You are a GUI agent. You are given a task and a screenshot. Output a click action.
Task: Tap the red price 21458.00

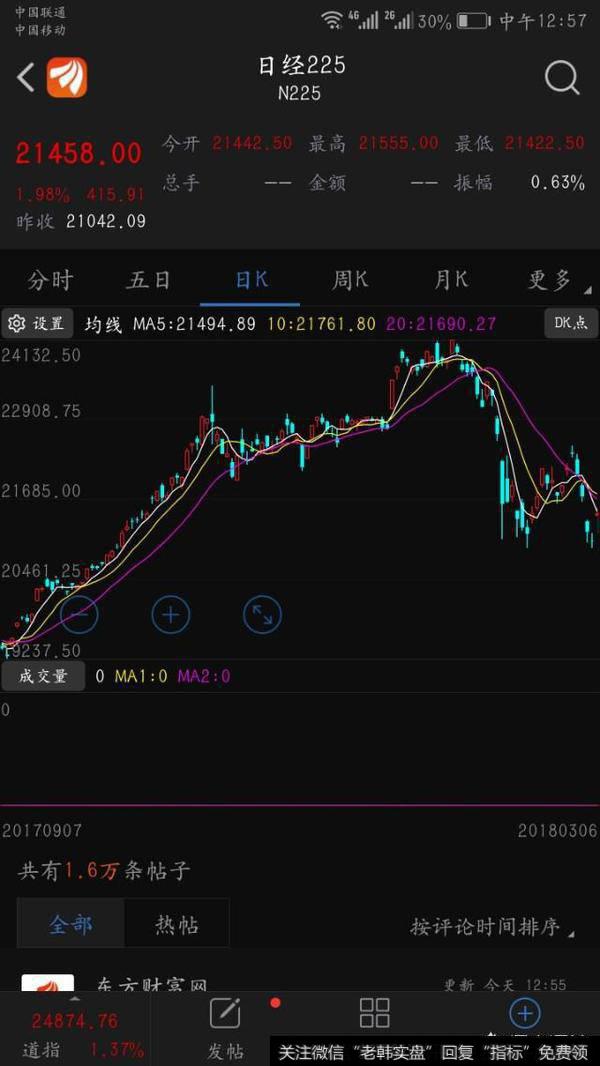pyautogui.click(x=79, y=154)
